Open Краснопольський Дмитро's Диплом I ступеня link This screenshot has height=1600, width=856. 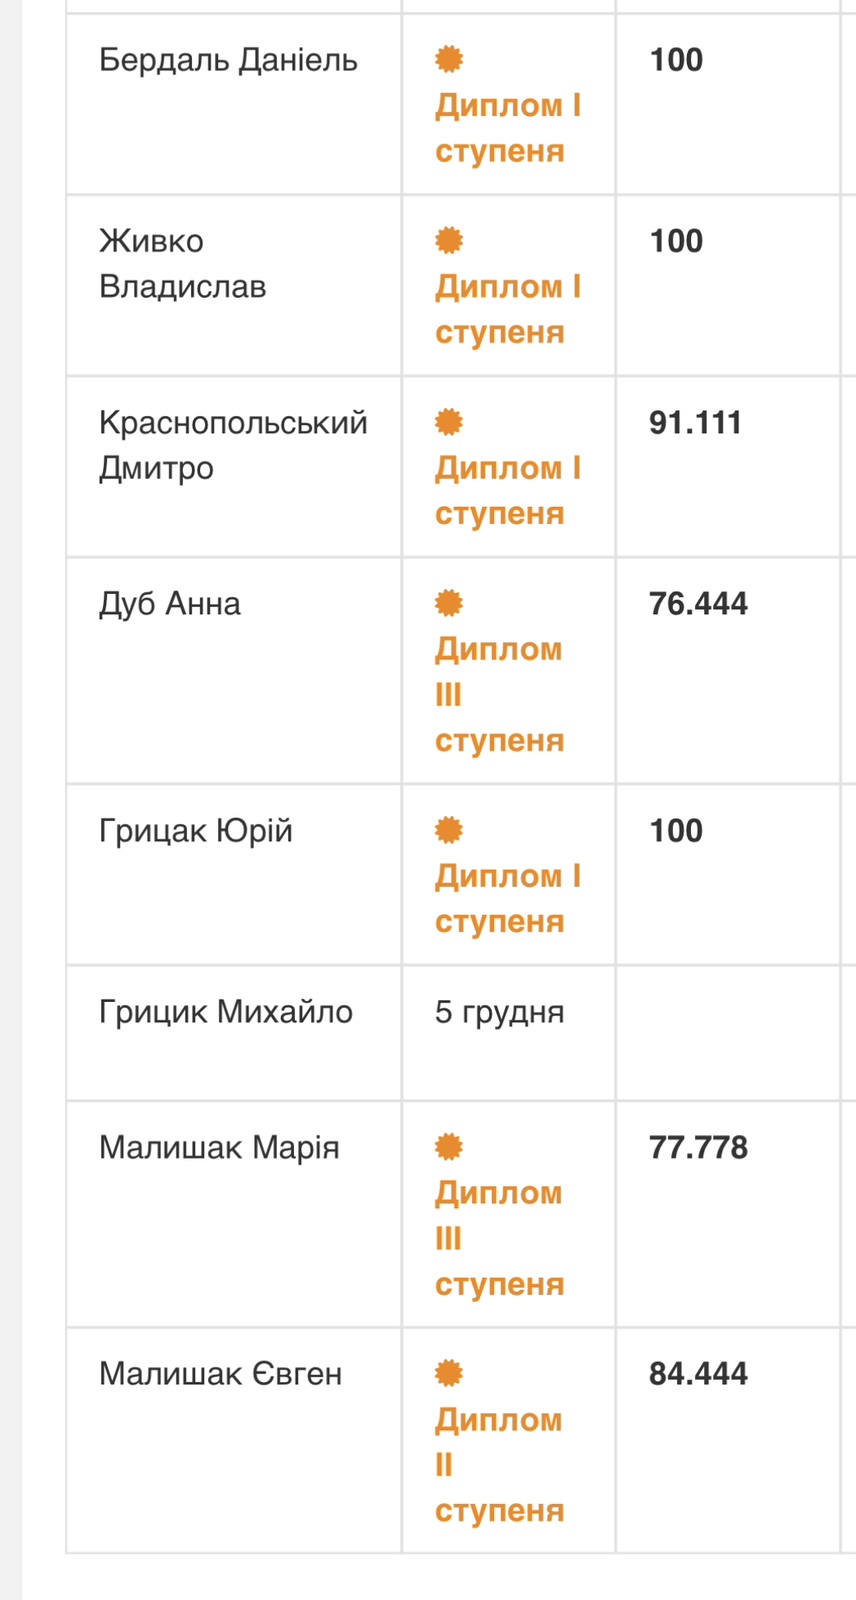[x=506, y=490]
